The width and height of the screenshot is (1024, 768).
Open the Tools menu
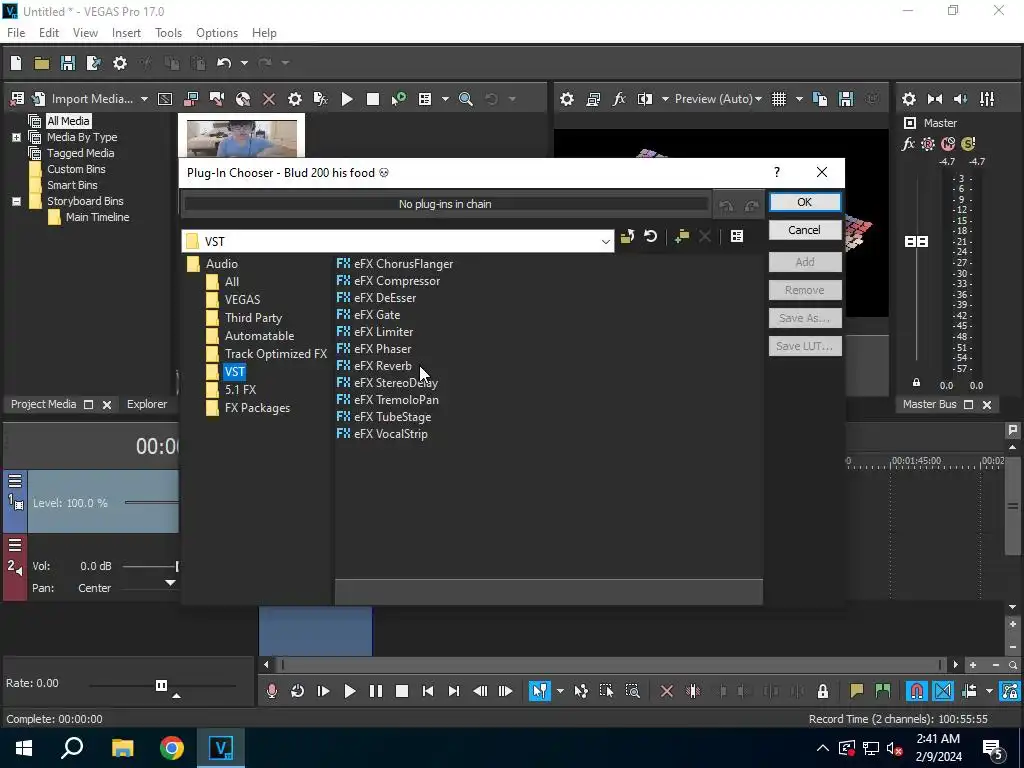(168, 33)
